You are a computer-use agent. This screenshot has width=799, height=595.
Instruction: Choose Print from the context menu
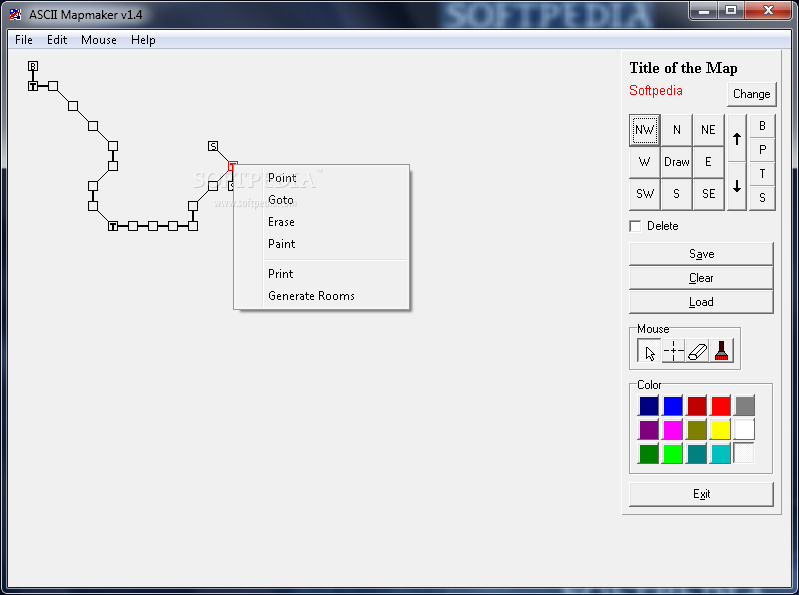click(x=322, y=274)
